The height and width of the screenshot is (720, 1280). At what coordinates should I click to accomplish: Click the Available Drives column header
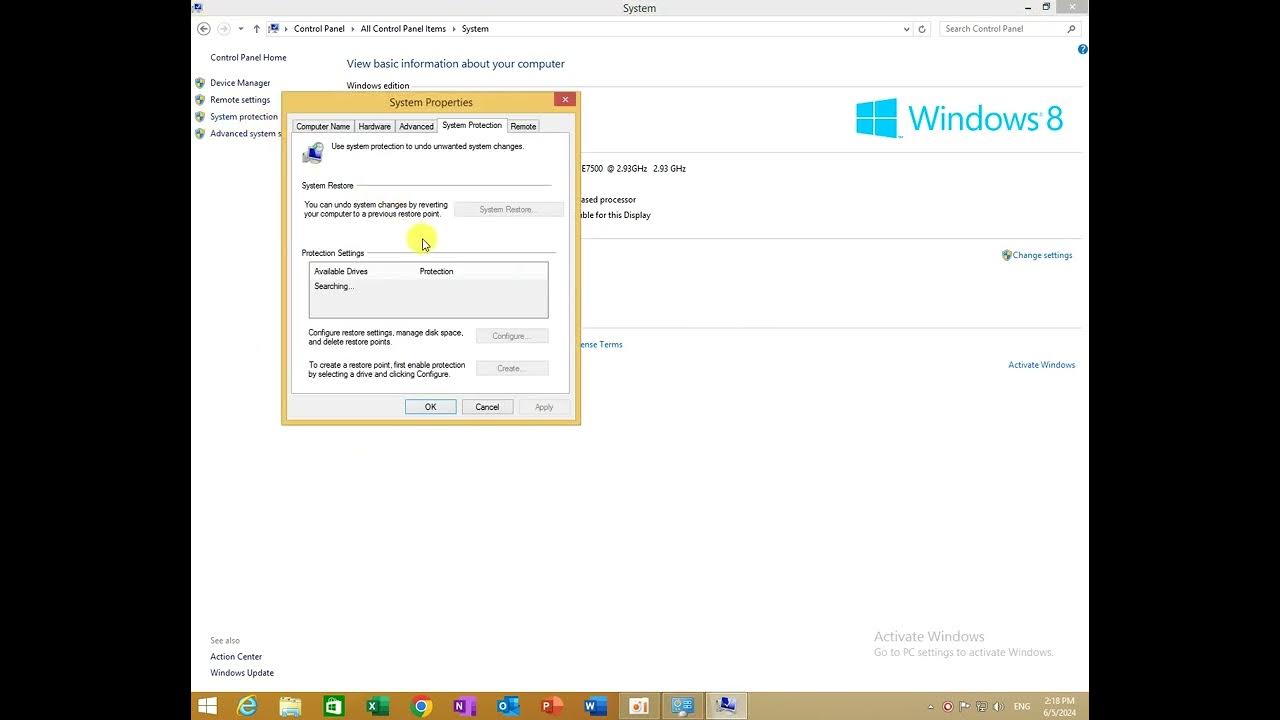341,271
